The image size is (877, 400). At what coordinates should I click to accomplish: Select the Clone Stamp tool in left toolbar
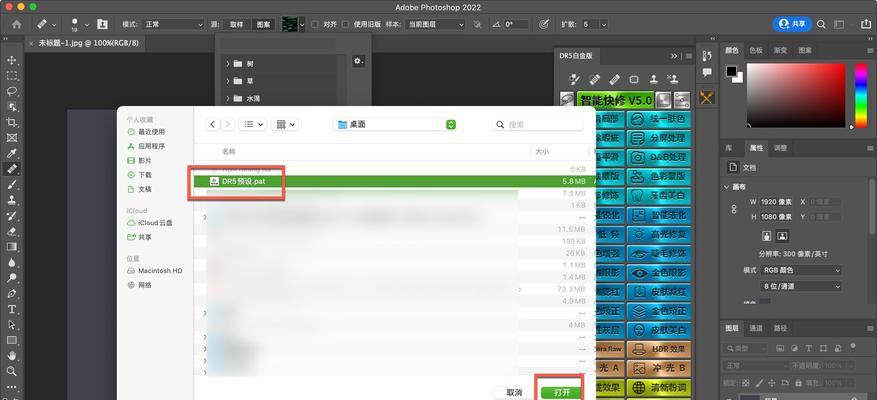click(12, 200)
